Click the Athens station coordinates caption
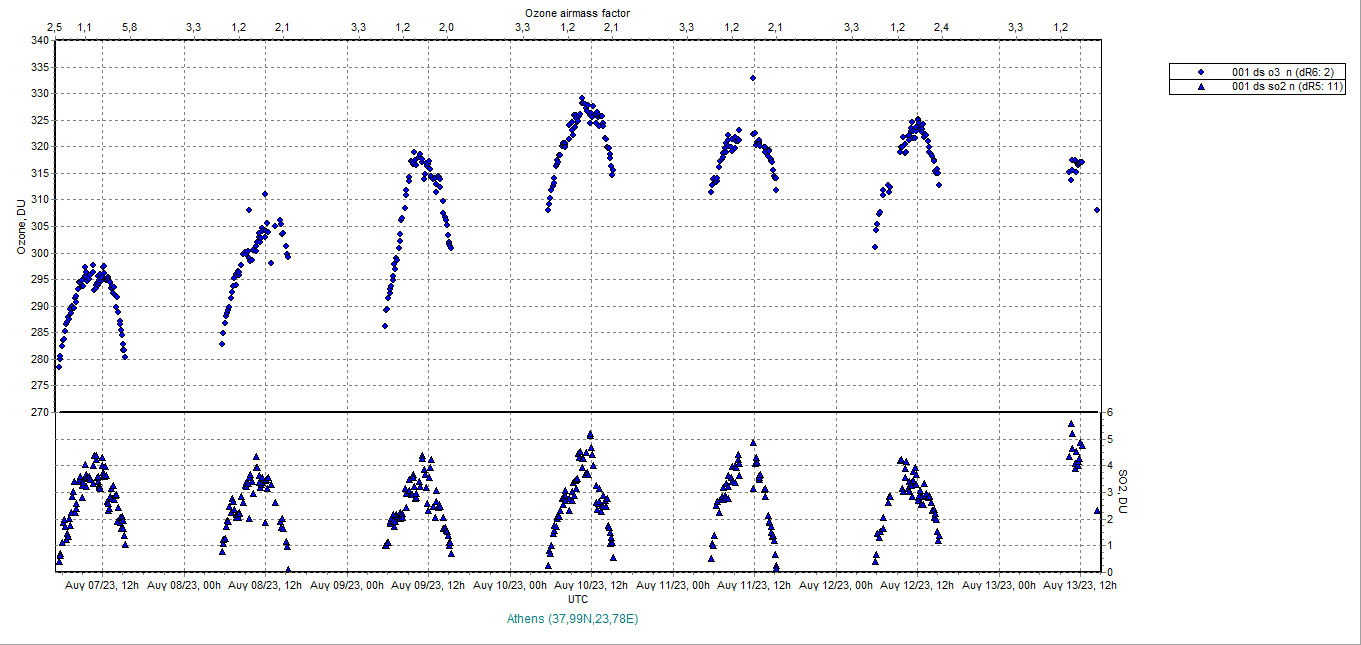 572,619
